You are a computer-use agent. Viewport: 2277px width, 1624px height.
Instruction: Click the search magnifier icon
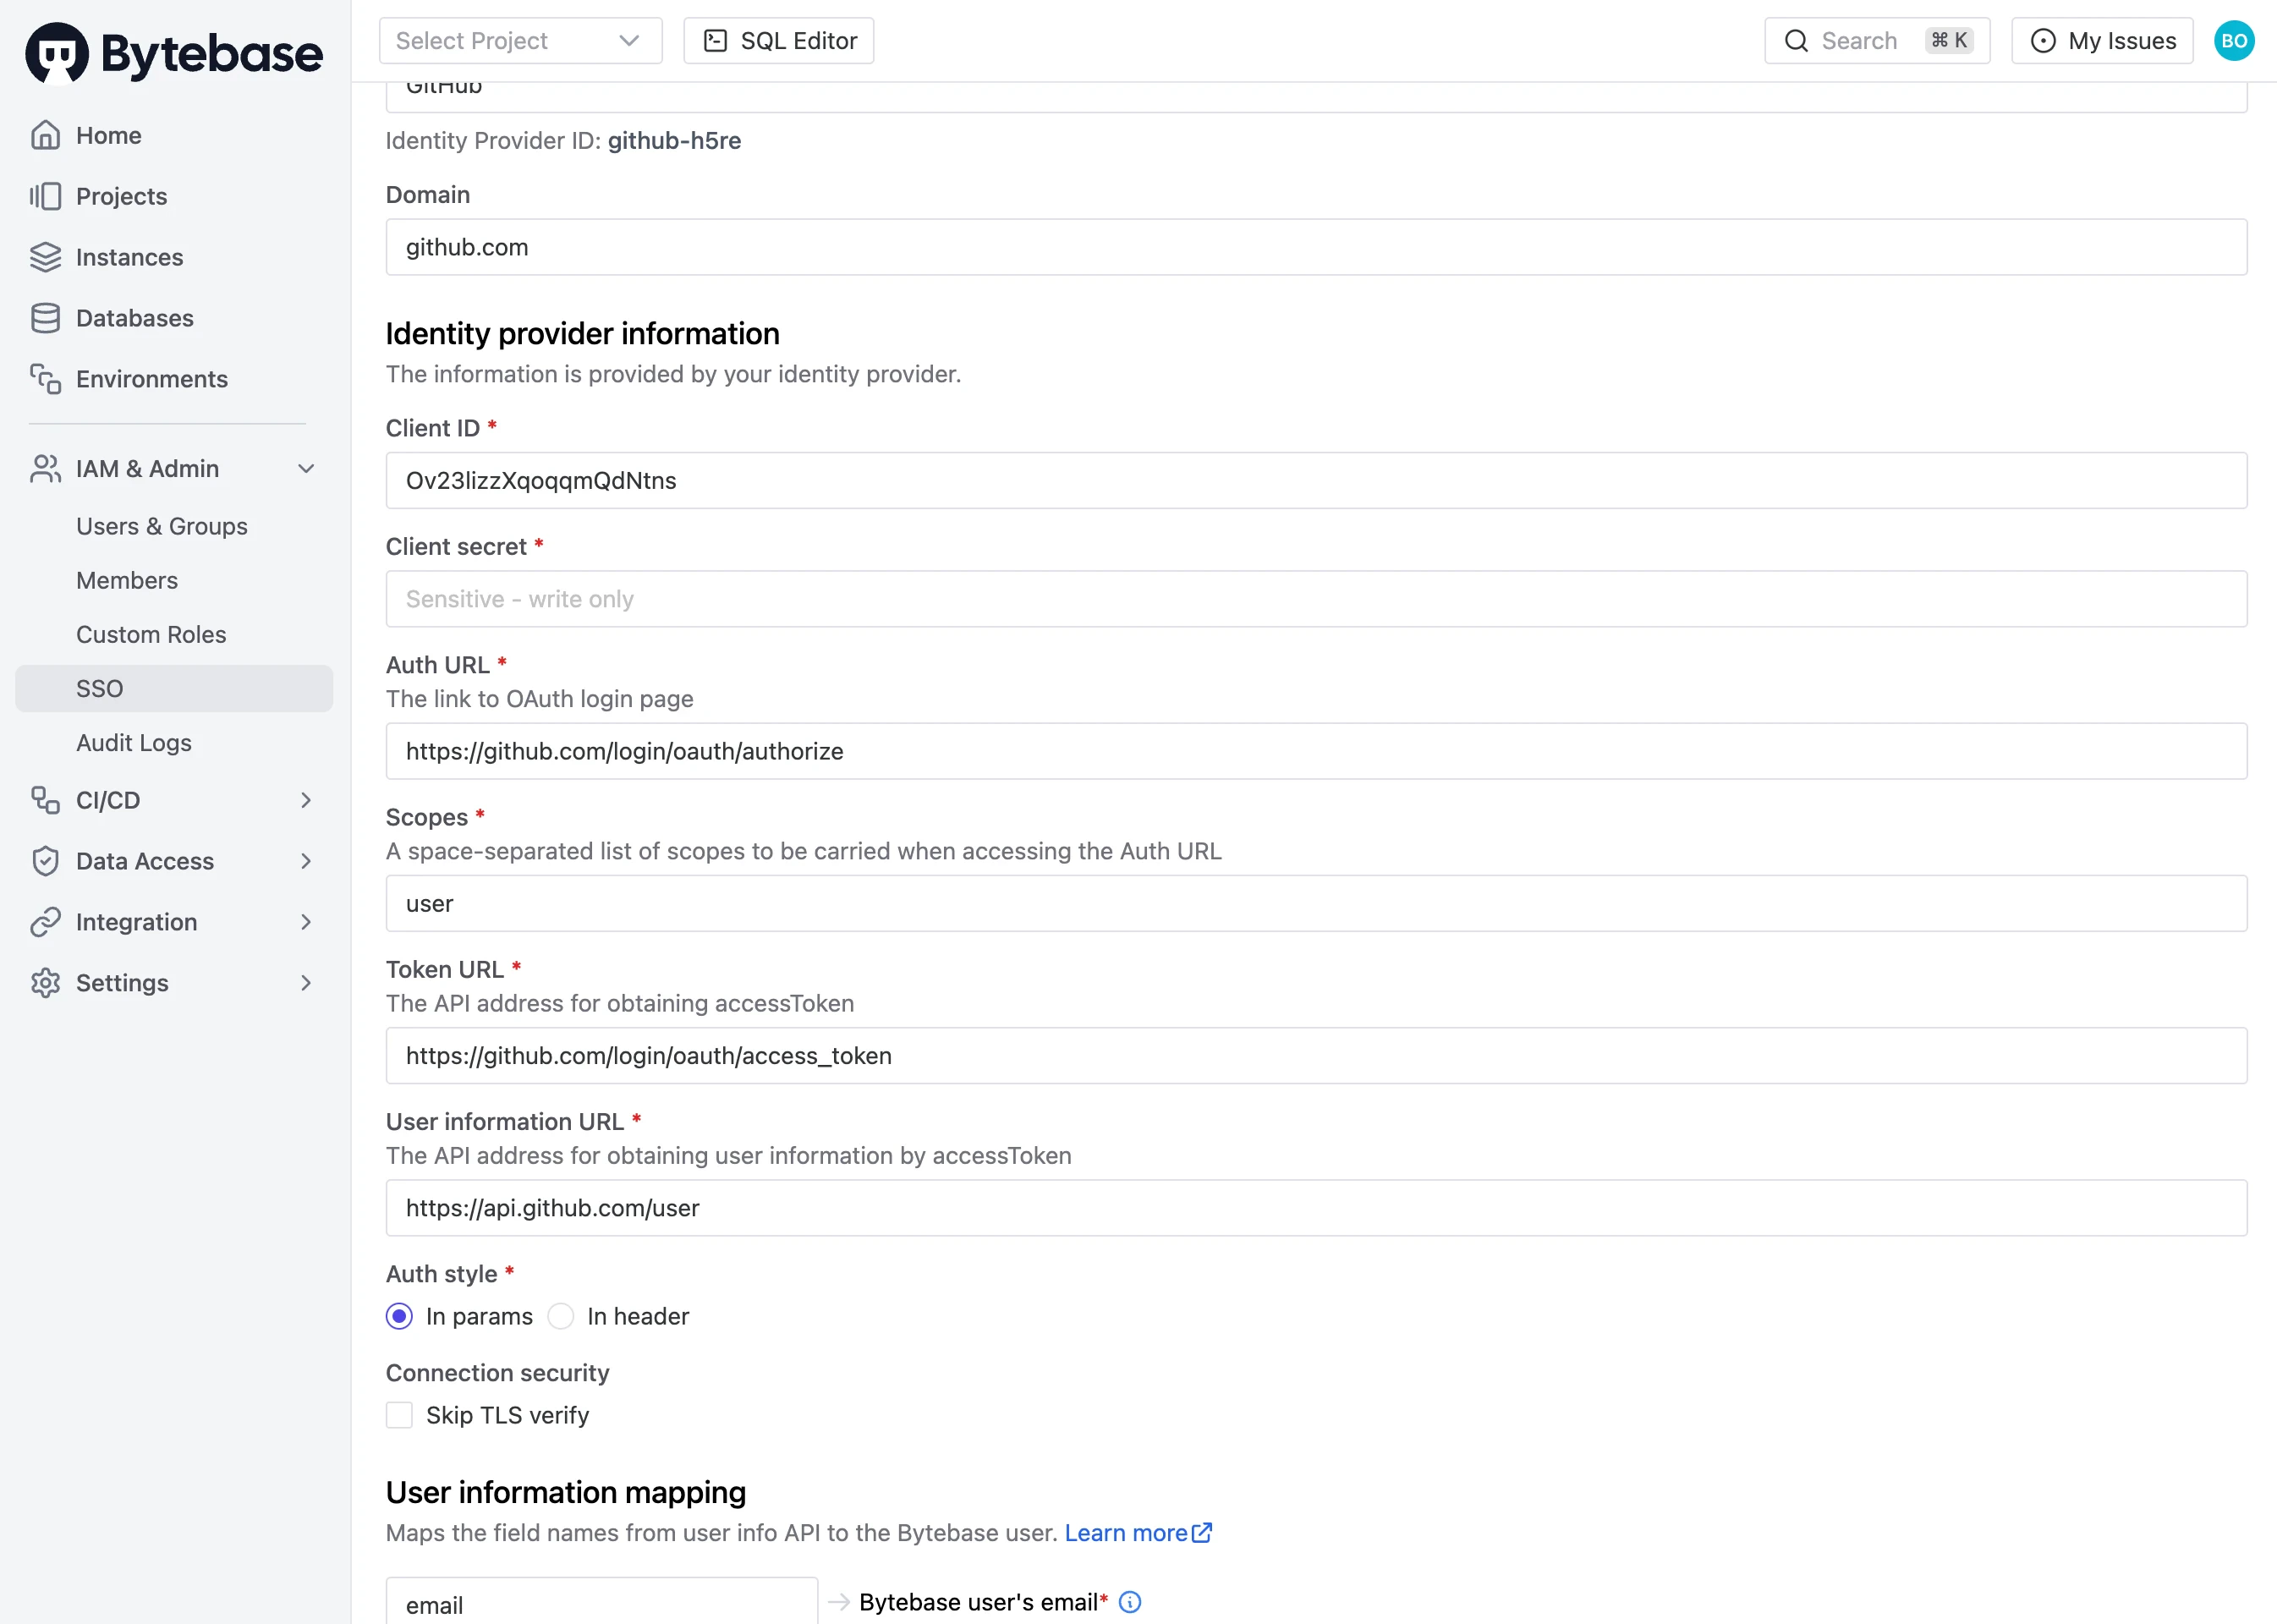coord(1797,40)
